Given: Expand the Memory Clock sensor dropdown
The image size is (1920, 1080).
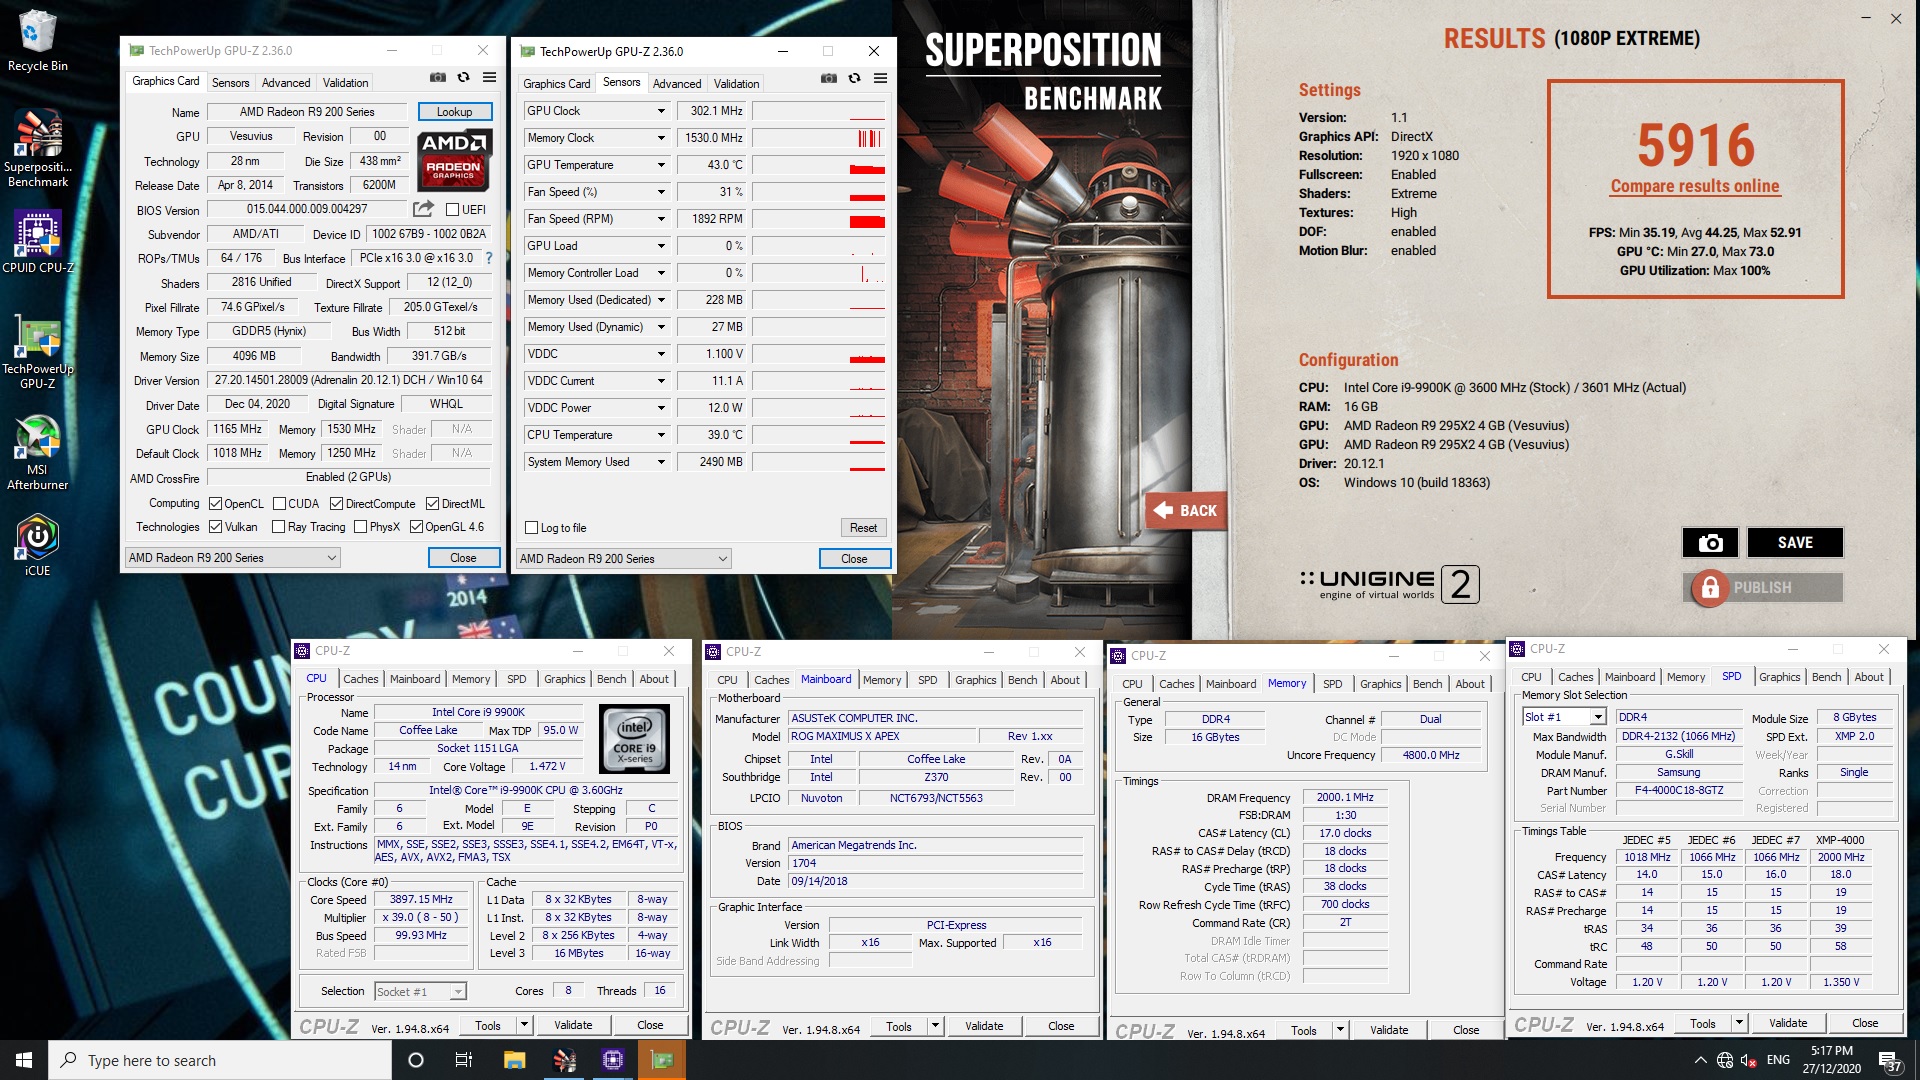Looking at the screenshot, I should point(661,138).
